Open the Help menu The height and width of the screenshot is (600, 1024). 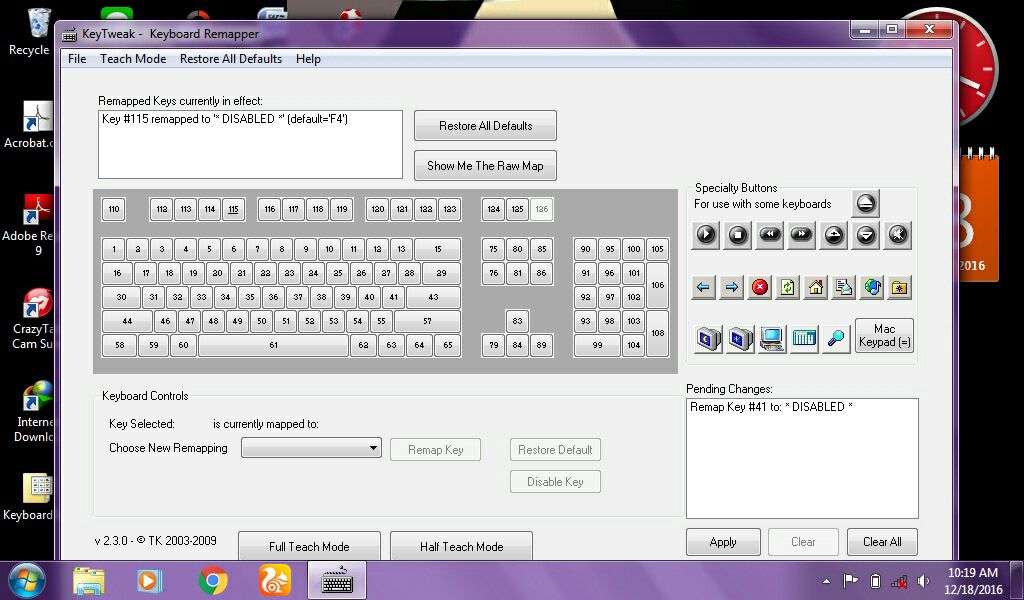click(308, 59)
